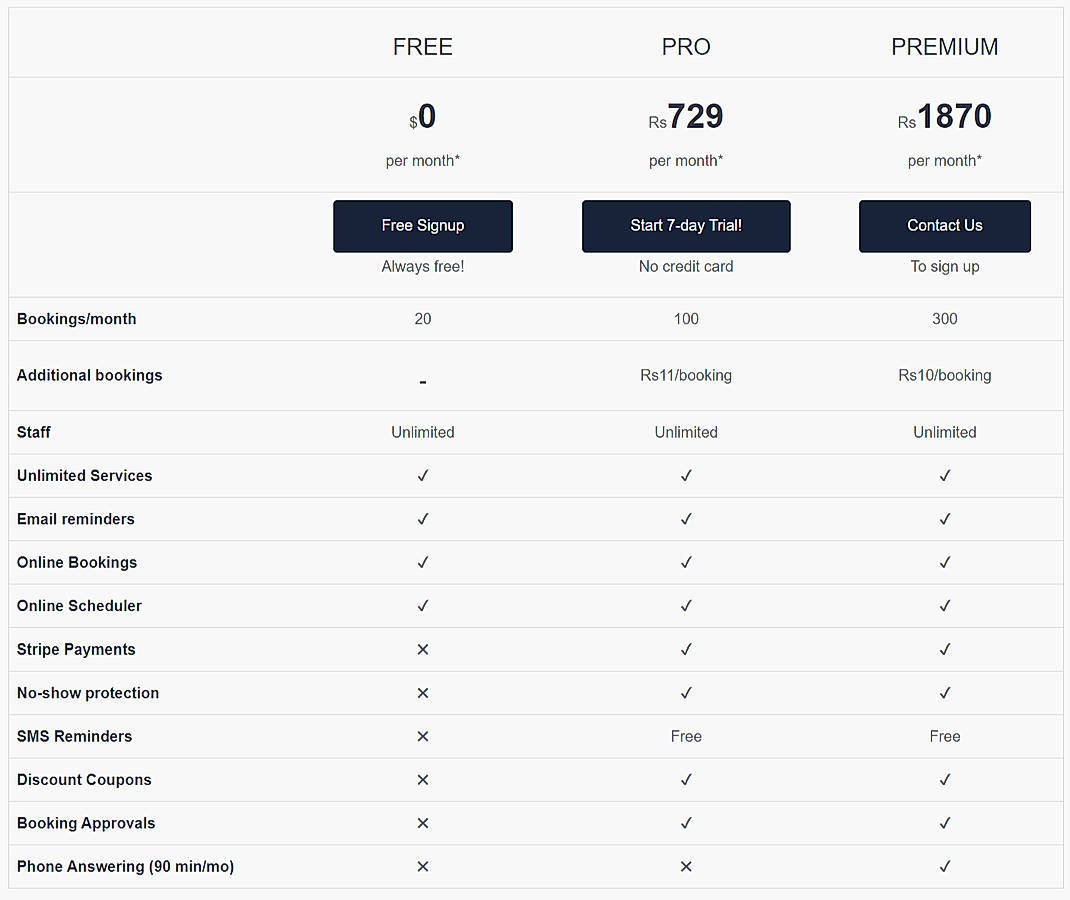
Task: Click Free plan cross for Discount Coupons
Action: (422, 780)
